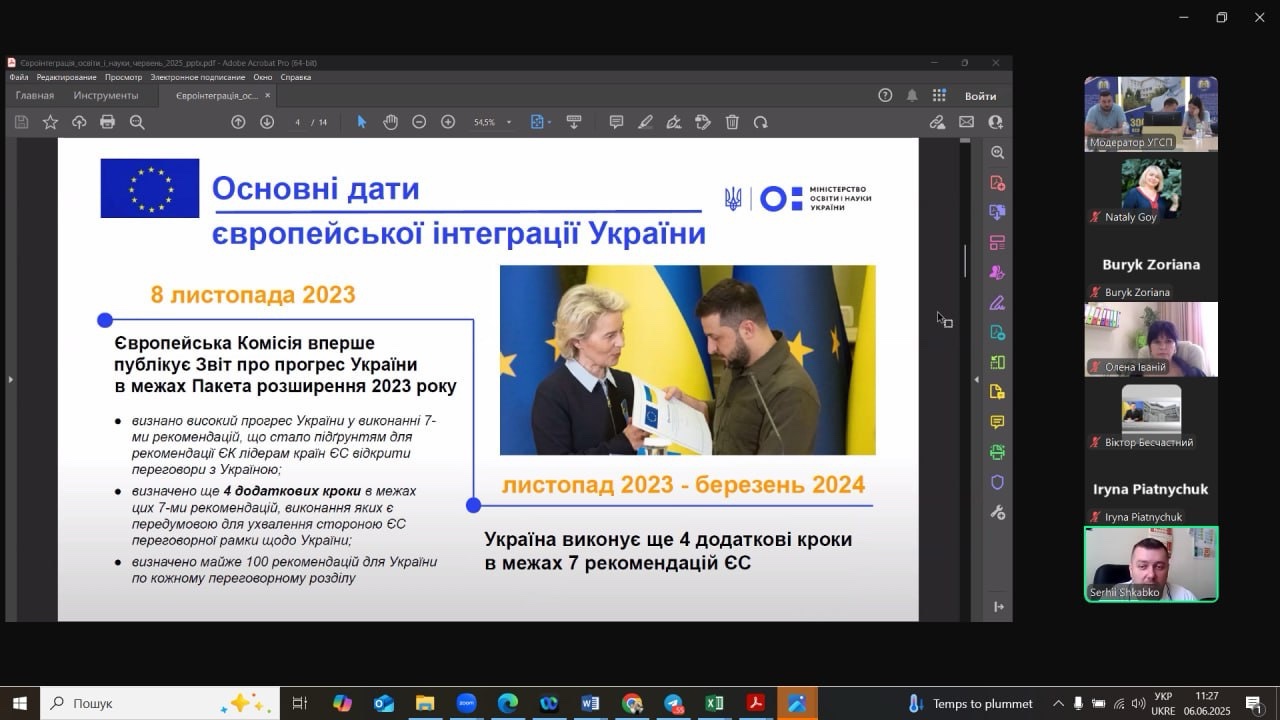Delete with the trash can icon
The image size is (1280, 720).
732,122
